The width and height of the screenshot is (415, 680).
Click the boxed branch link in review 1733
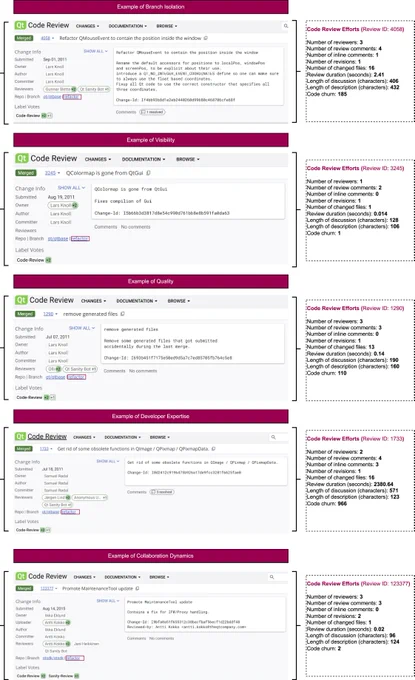point(70,512)
